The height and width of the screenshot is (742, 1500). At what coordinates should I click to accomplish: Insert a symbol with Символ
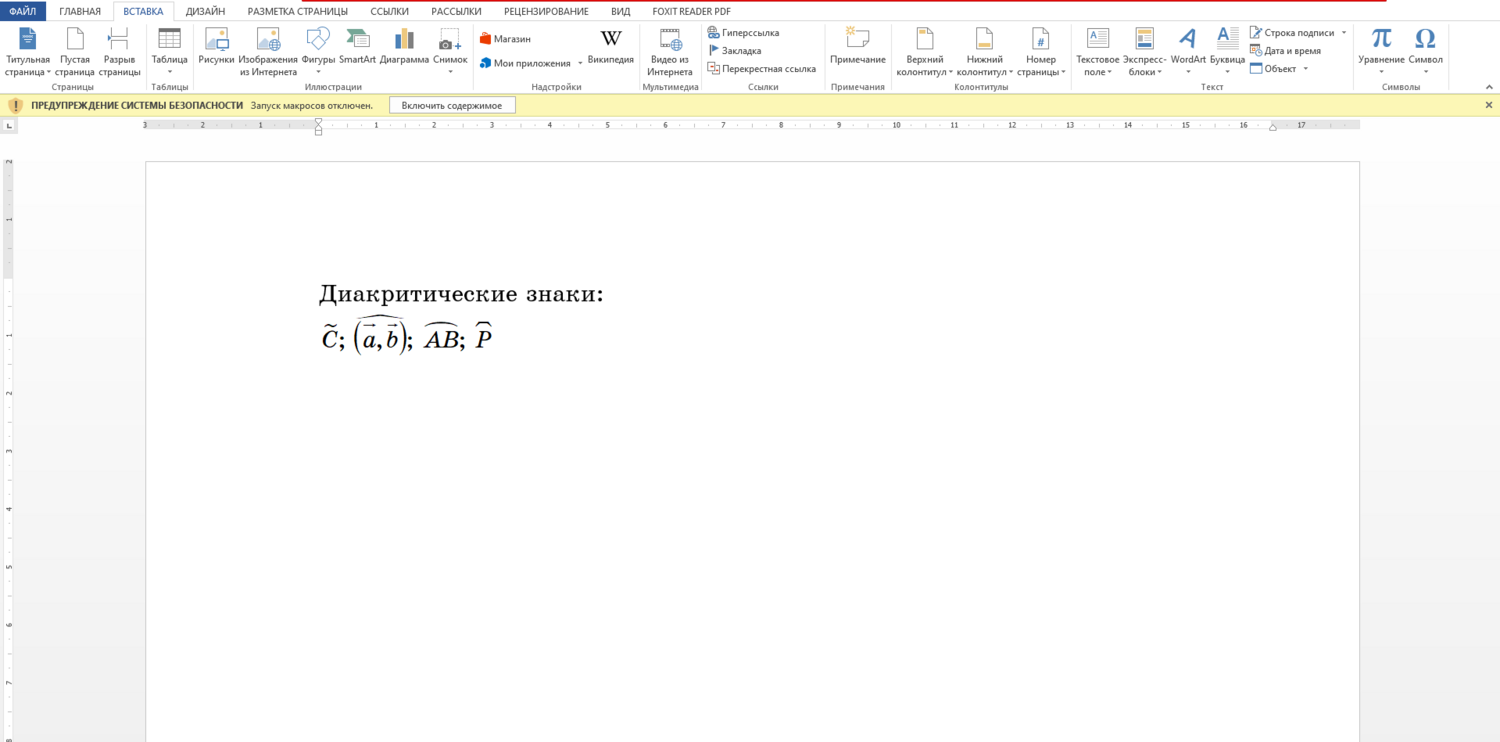(1425, 46)
